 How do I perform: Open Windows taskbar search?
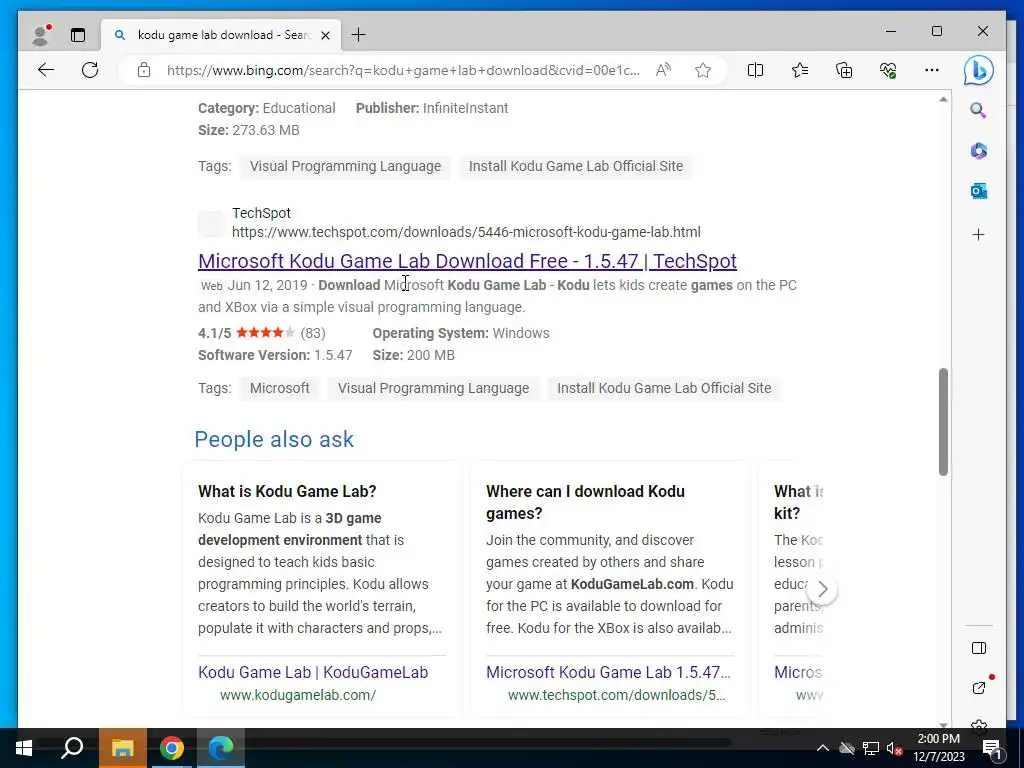tap(72, 748)
